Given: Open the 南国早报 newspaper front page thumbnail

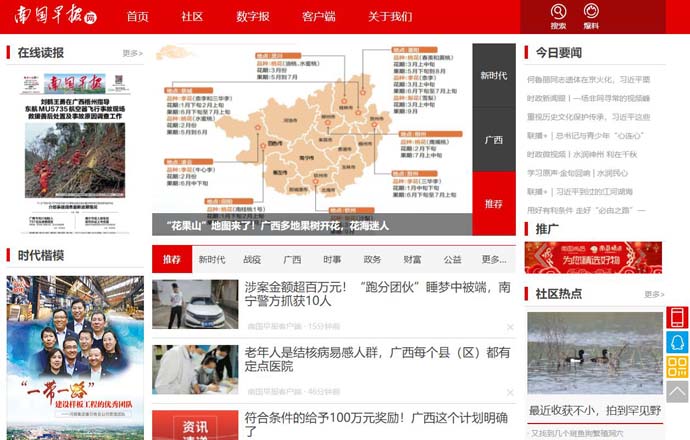Looking at the screenshot, I should click(75, 153).
